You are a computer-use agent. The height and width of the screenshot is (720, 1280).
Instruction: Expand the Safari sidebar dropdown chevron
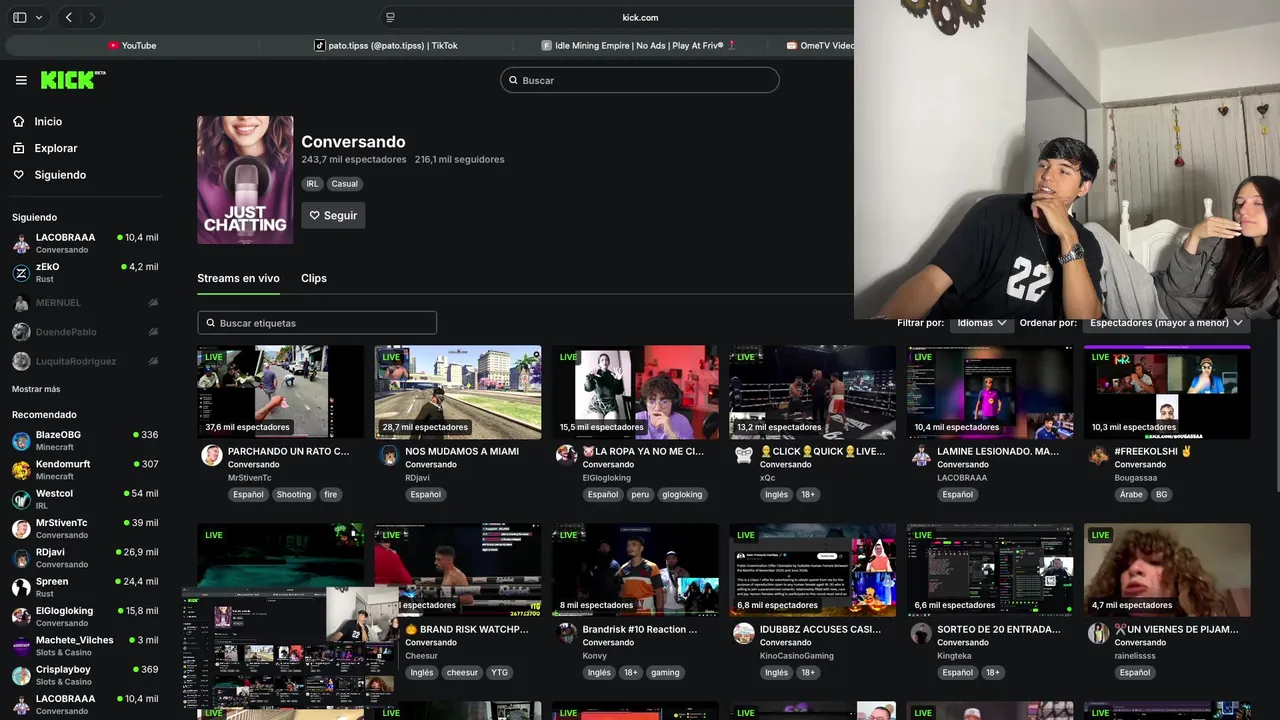click(39, 17)
